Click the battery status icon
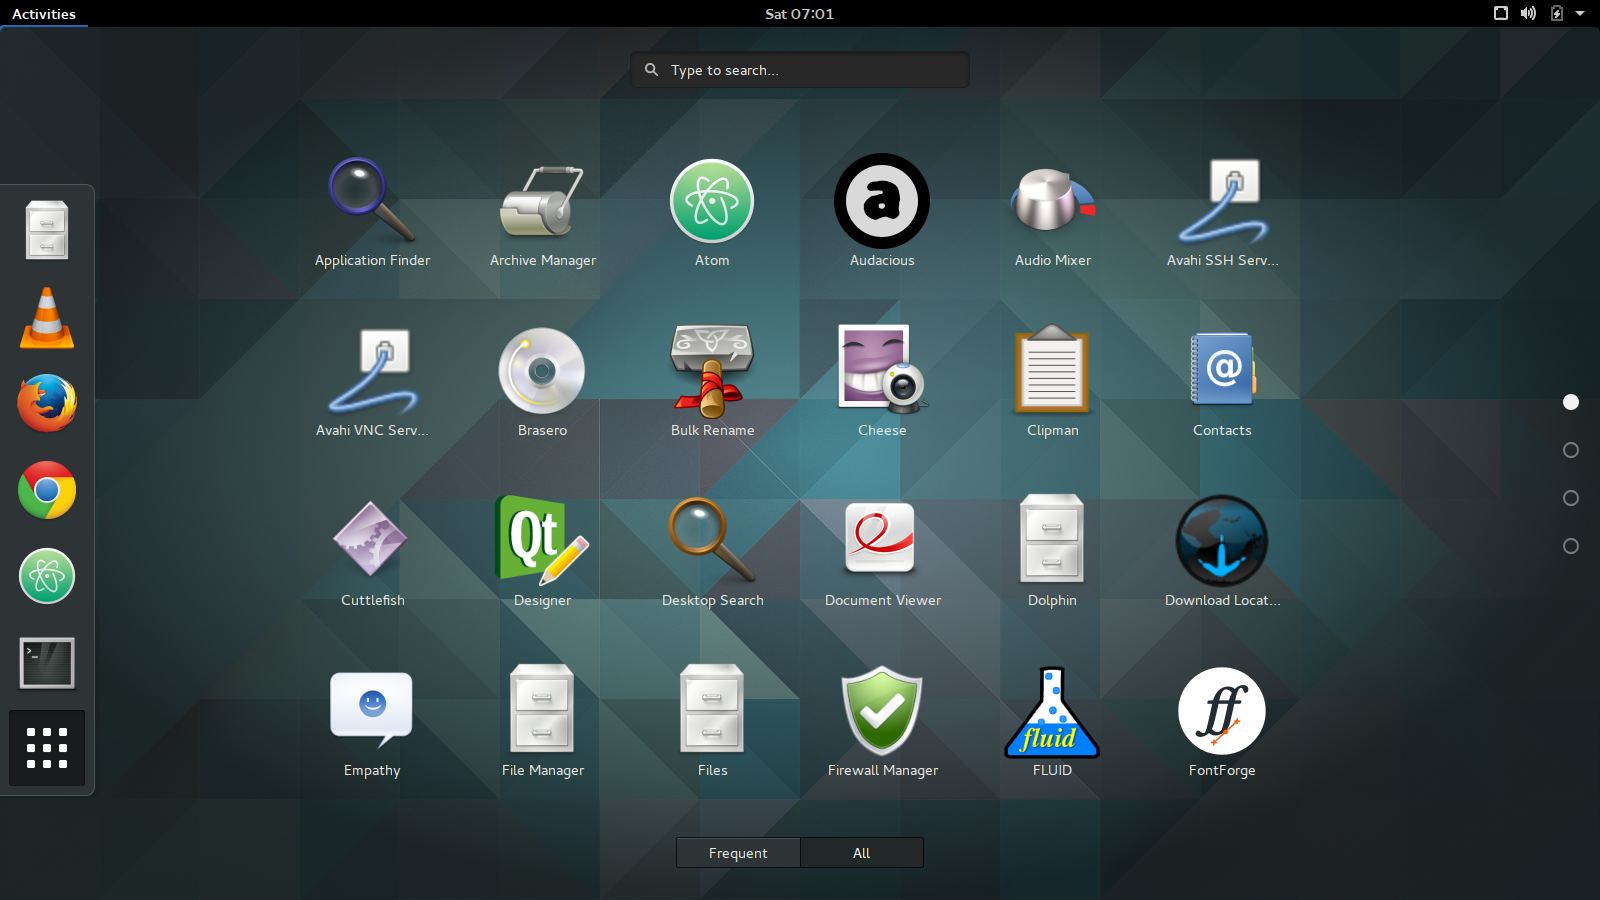The height and width of the screenshot is (900, 1600). 1557,14
